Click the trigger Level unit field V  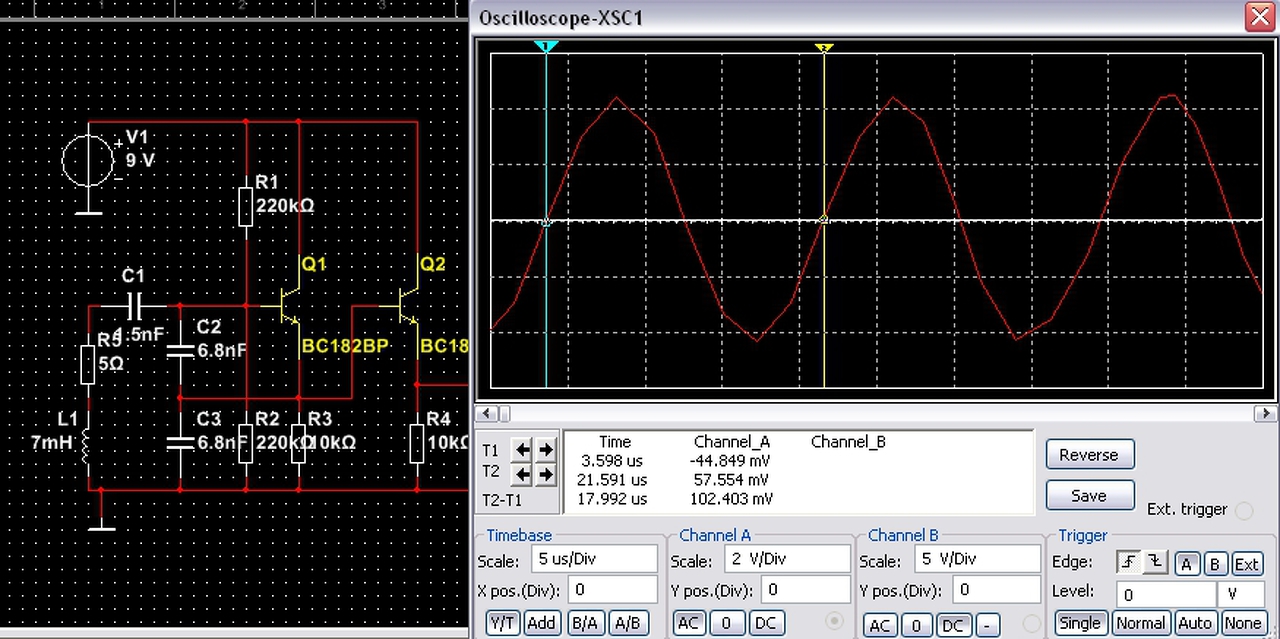pyautogui.click(x=1241, y=594)
